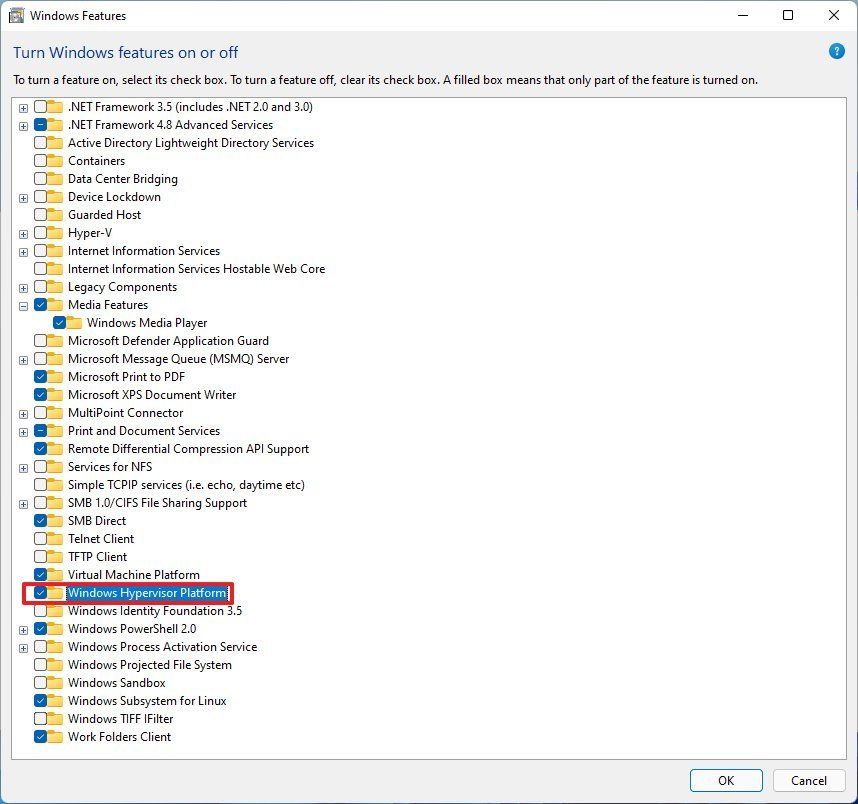The image size is (858, 804).
Task: Open the help question mark icon
Action: [838, 51]
